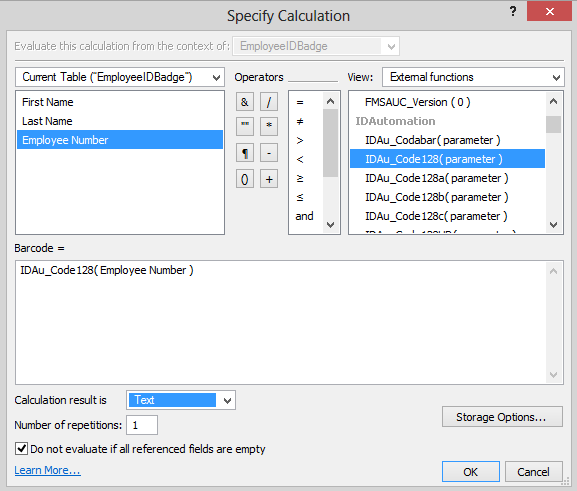Screen dimensions: 577x491
Task: Select IDAu_Code128a( parameter ) function
Action: [x=447, y=178]
